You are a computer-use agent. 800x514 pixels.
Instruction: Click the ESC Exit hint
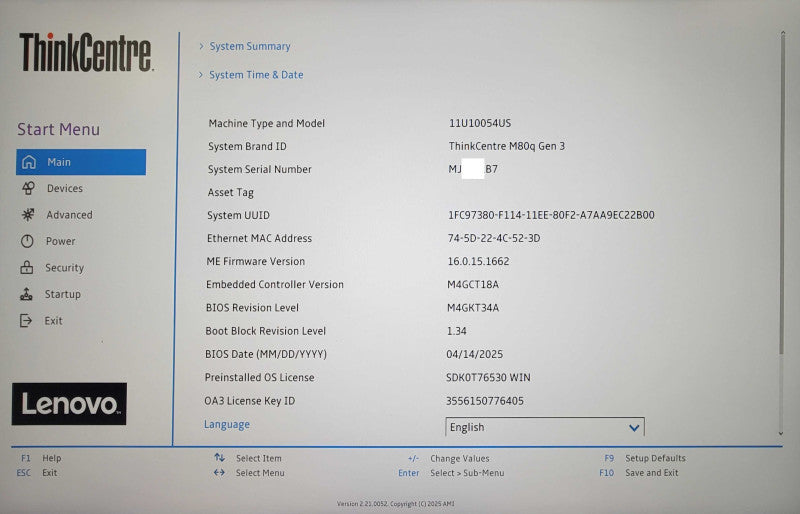pyautogui.click(x=37, y=473)
